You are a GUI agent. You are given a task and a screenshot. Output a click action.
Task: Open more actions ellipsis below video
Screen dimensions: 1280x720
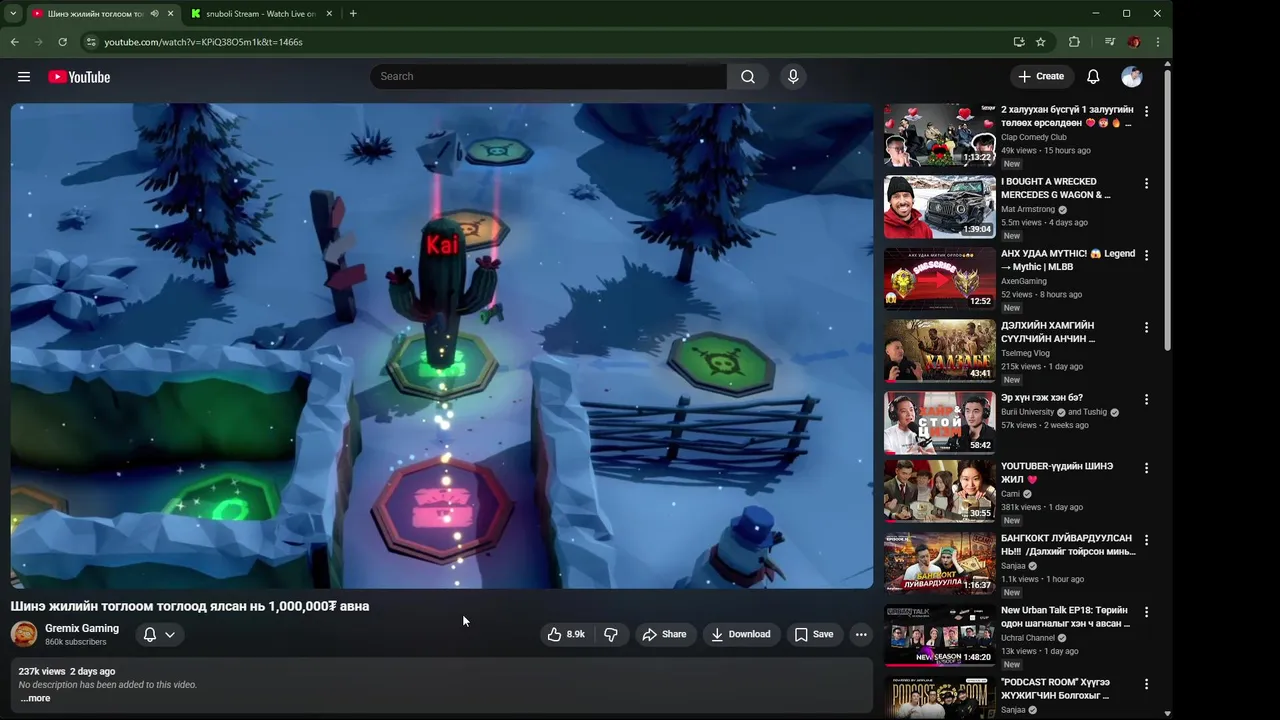(x=861, y=634)
